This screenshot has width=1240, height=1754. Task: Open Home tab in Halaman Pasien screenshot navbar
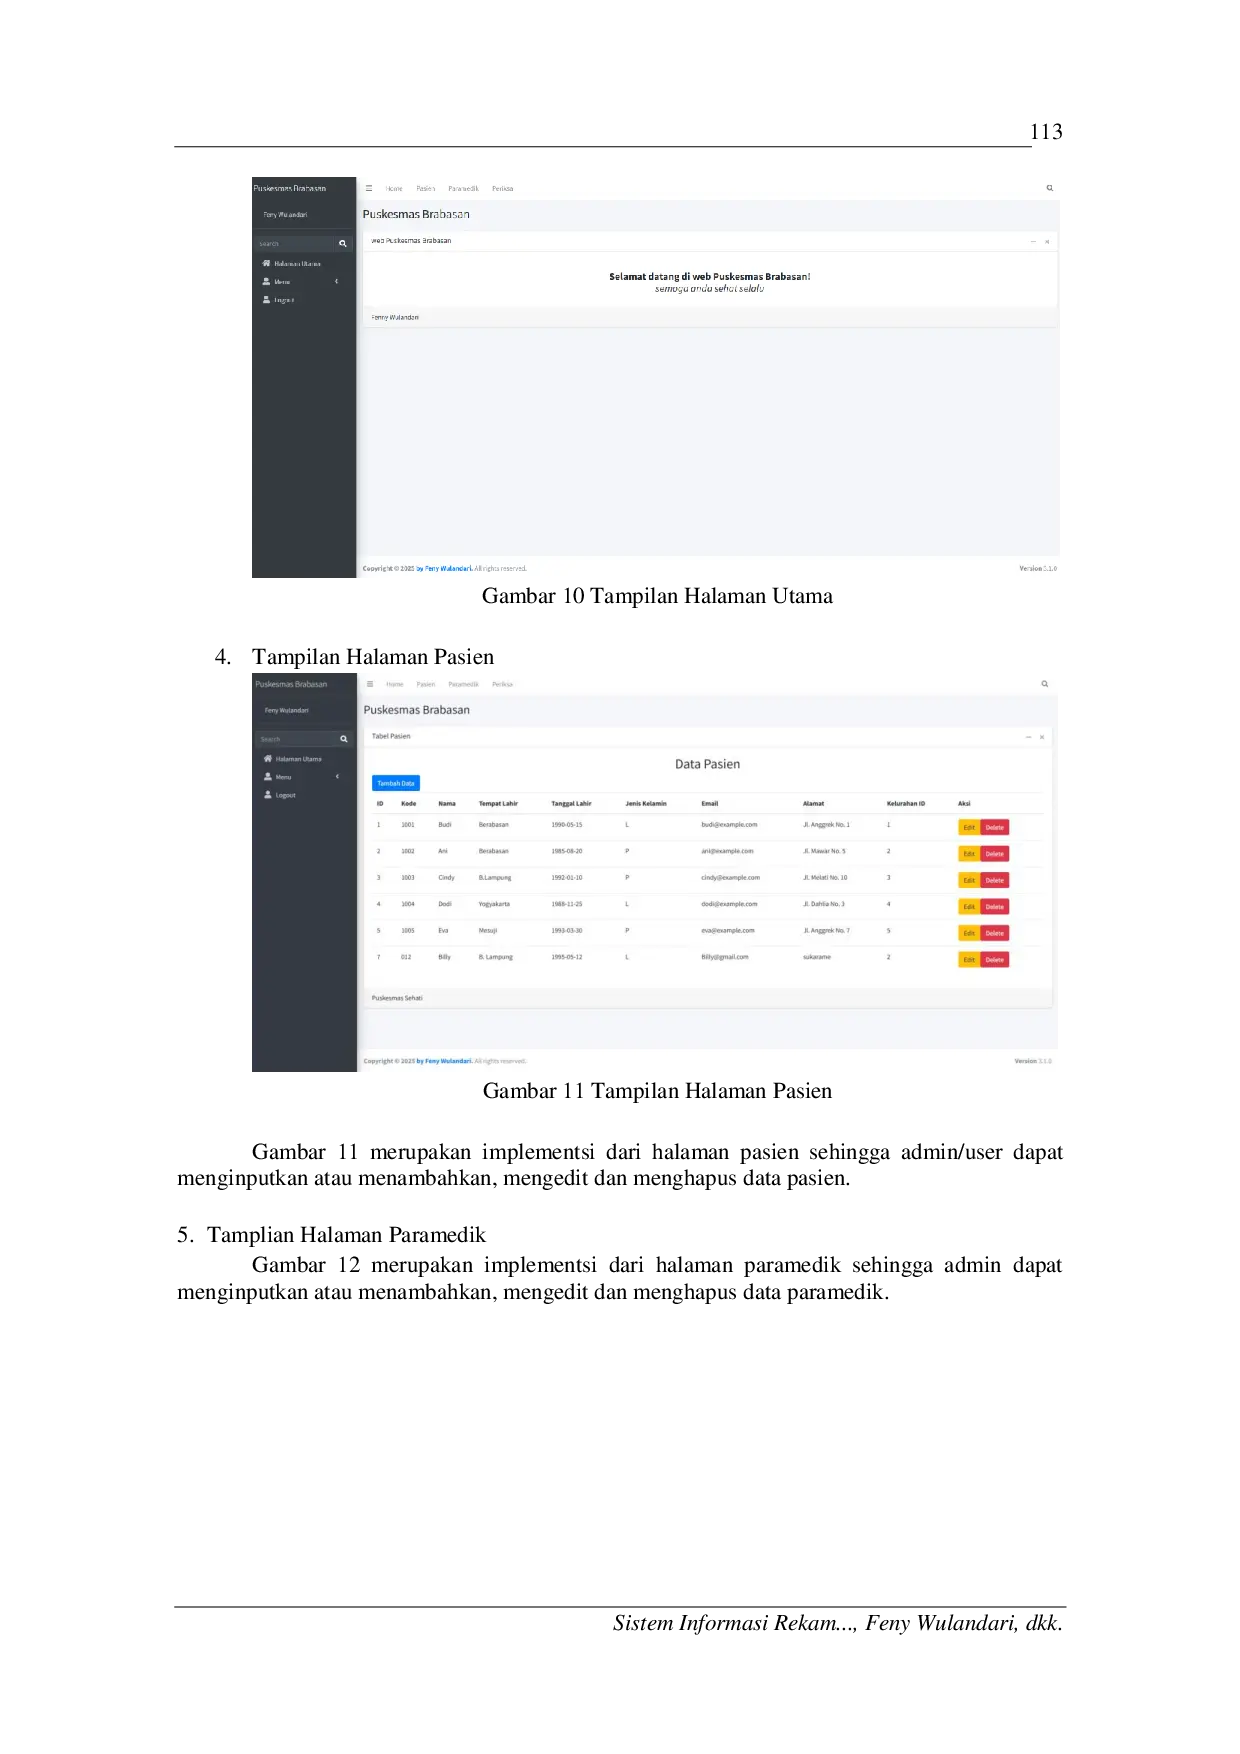click(x=395, y=684)
